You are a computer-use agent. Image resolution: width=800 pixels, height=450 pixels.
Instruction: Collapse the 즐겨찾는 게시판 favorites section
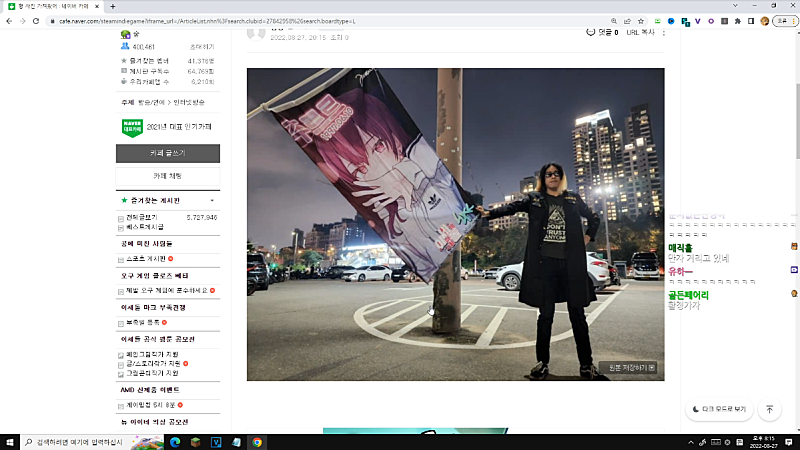tap(212, 201)
